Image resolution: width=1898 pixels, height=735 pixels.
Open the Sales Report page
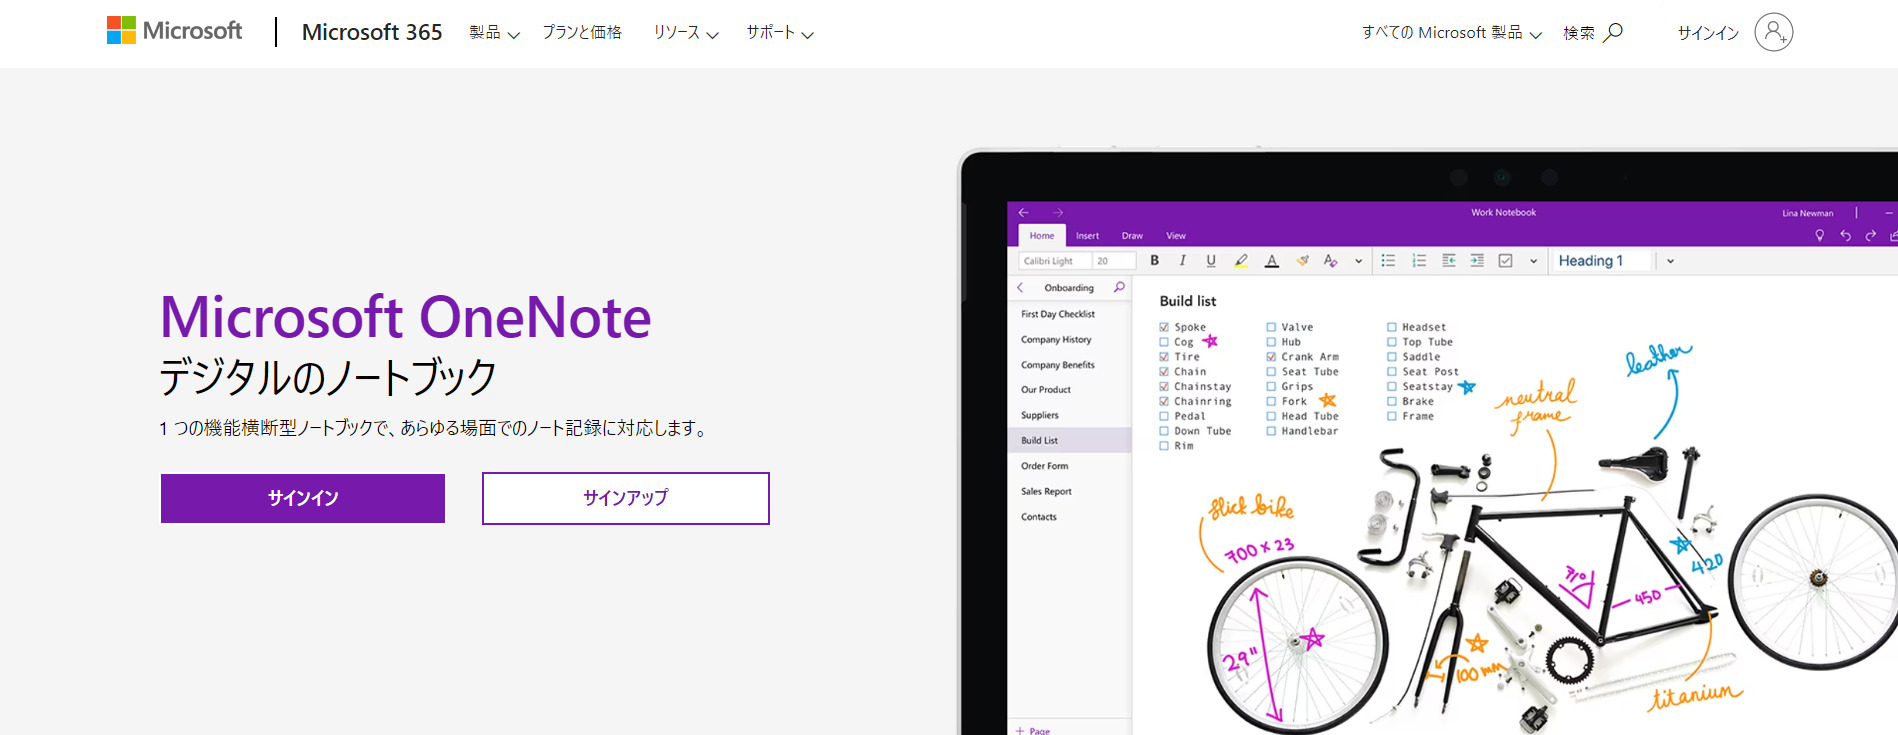click(x=1046, y=491)
